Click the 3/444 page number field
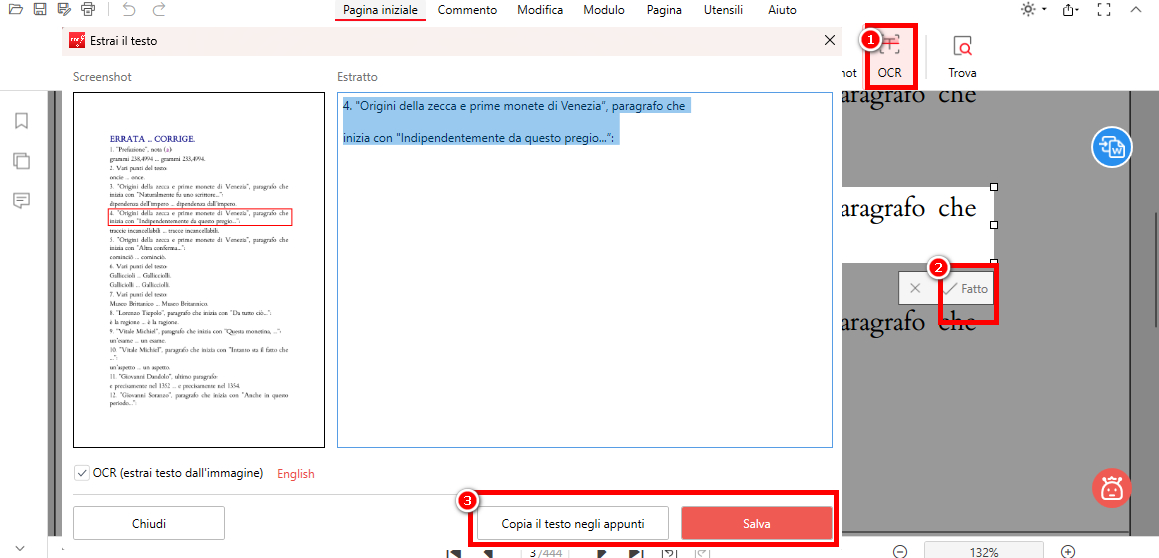This screenshot has height=558, width=1159. 543,552
